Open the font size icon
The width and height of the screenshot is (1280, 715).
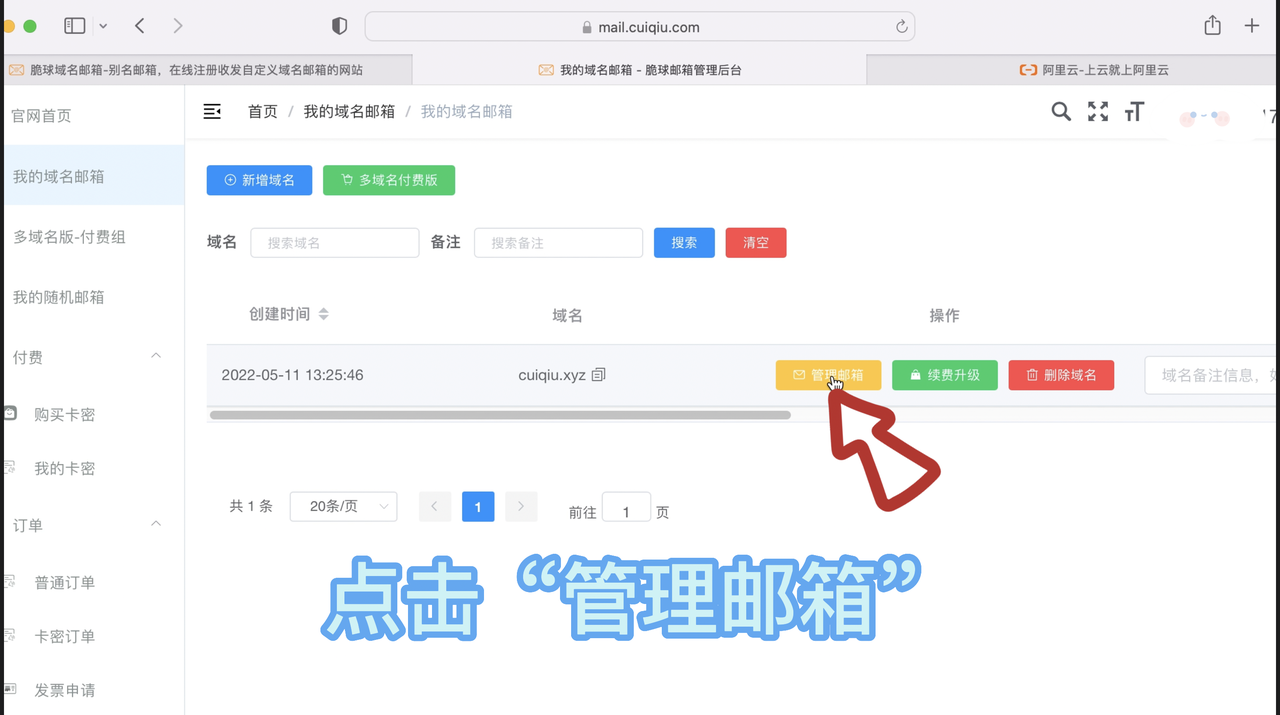[1134, 112]
